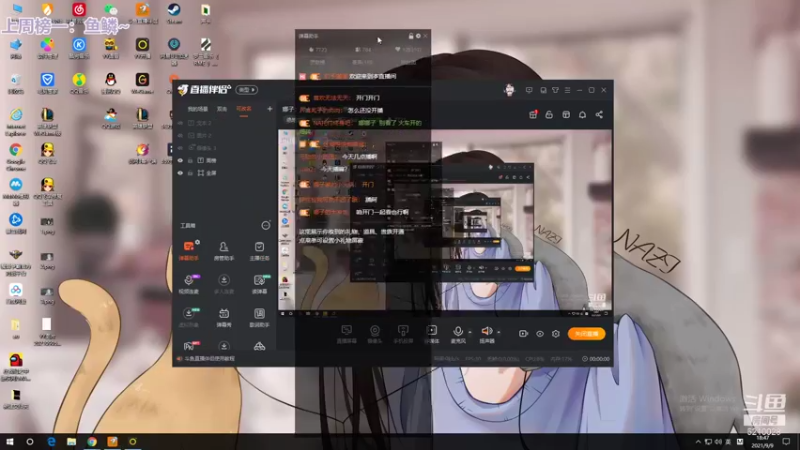Screen dimensions: 800x450
Task: Select middle tab in 弹幕助手 window
Action: click(362, 62)
